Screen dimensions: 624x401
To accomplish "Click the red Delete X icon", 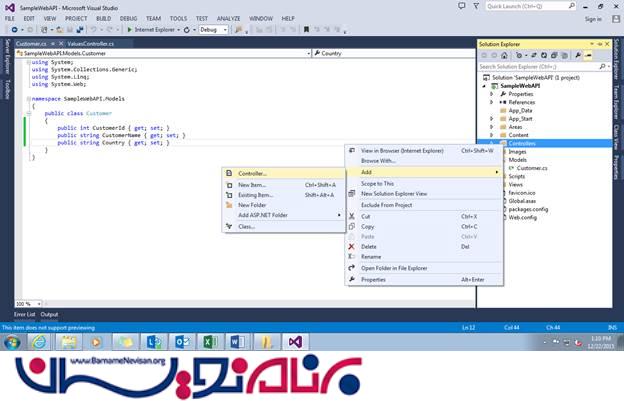I will tap(351, 246).
